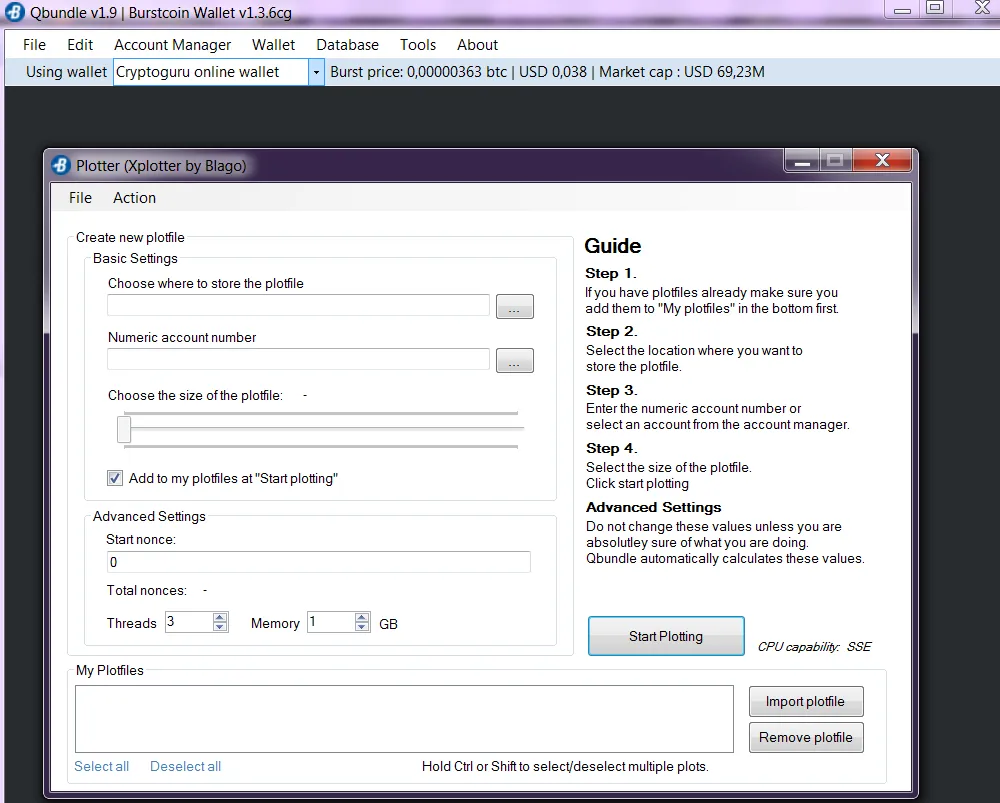1000x803 pixels.
Task: Open the Plotter window File menu
Action: point(80,198)
